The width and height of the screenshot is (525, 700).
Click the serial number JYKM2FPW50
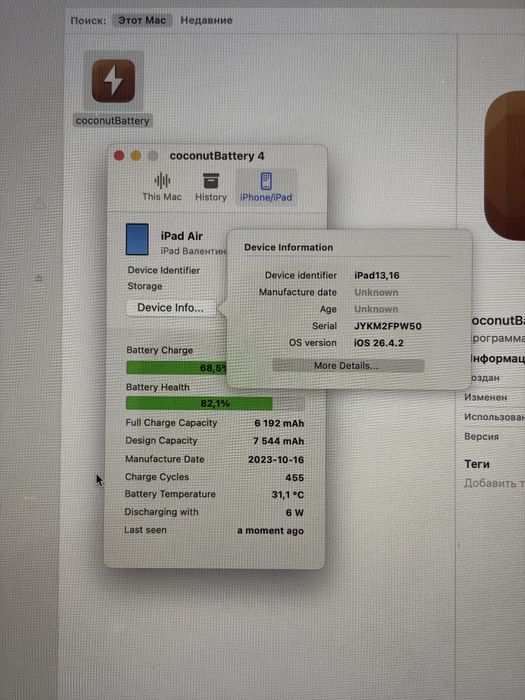point(388,326)
